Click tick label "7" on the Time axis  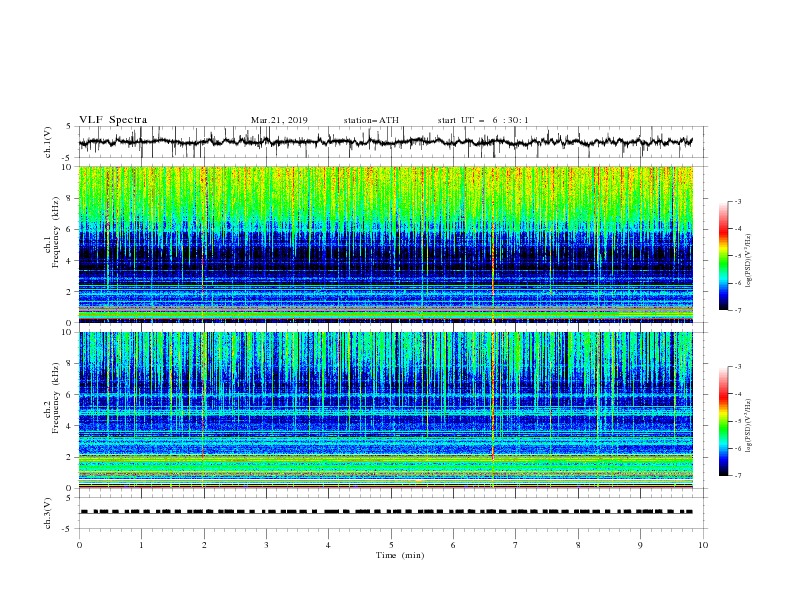click(x=516, y=545)
